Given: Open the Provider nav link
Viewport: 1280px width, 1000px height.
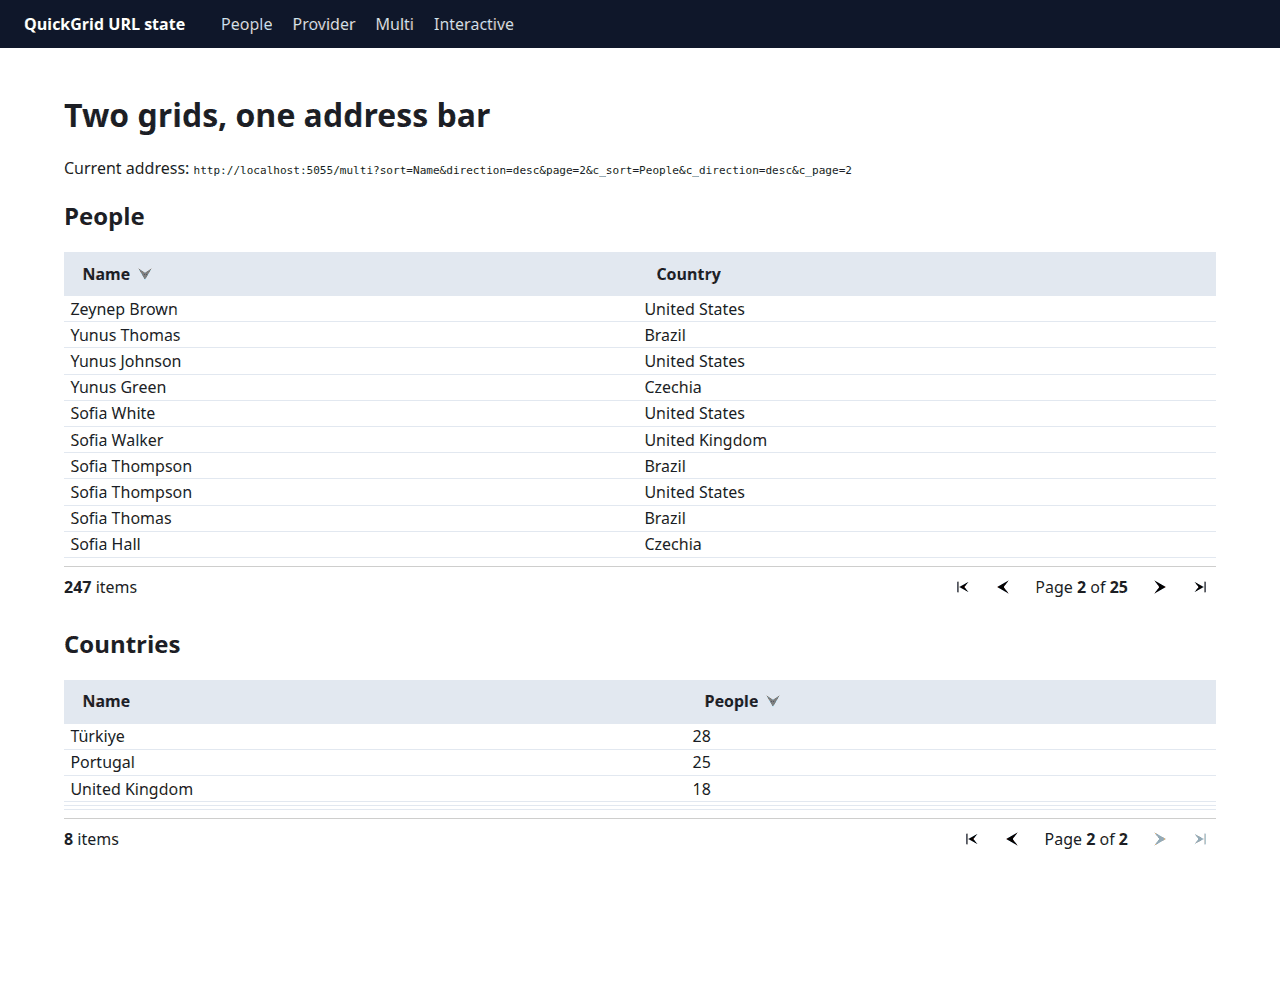Looking at the screenshot, I should point(323,24).
